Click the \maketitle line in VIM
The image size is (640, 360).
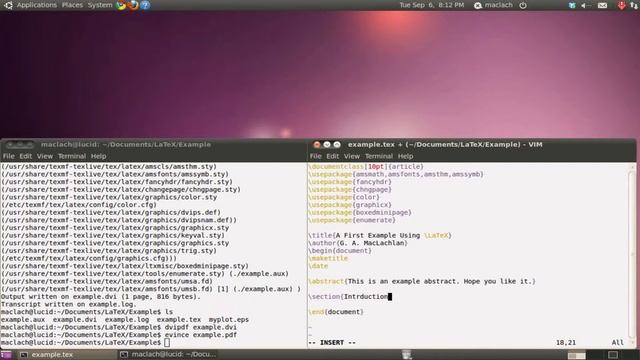coord(329,258)
